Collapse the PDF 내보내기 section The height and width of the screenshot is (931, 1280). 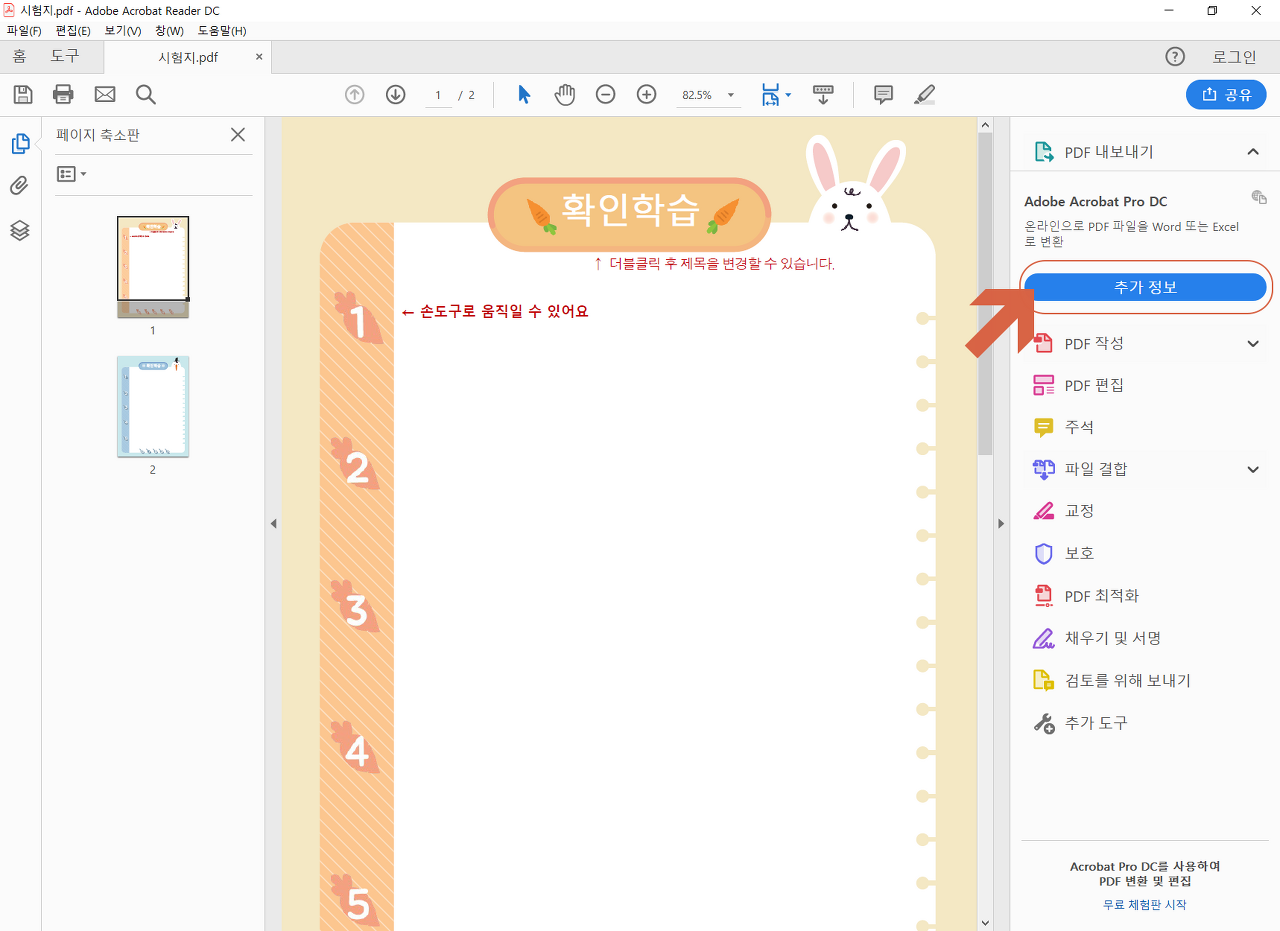click(x=1252, y=152)
